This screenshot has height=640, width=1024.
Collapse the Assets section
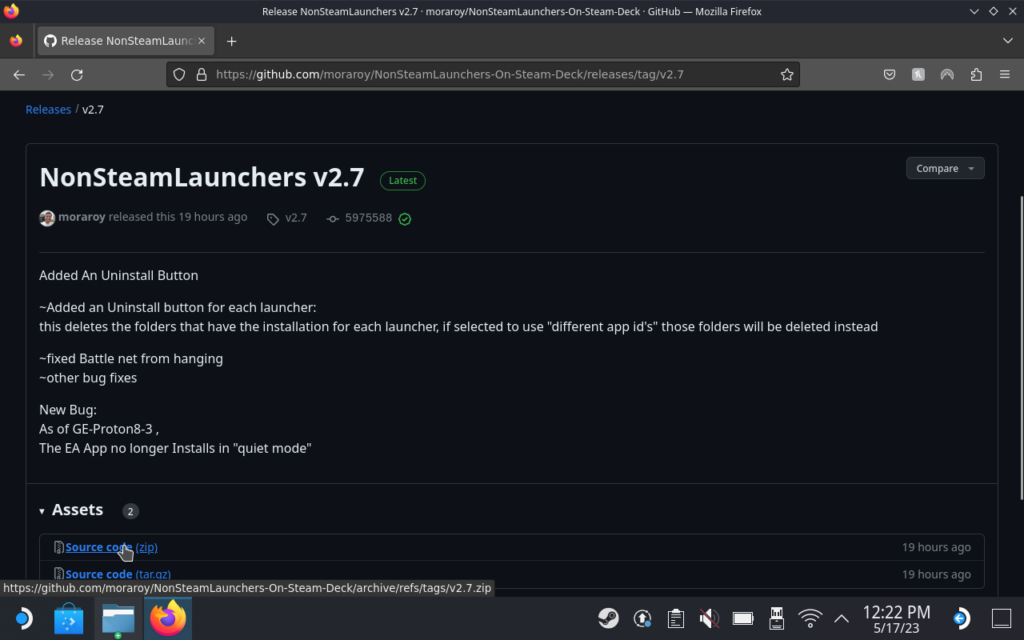pos(42,510)
